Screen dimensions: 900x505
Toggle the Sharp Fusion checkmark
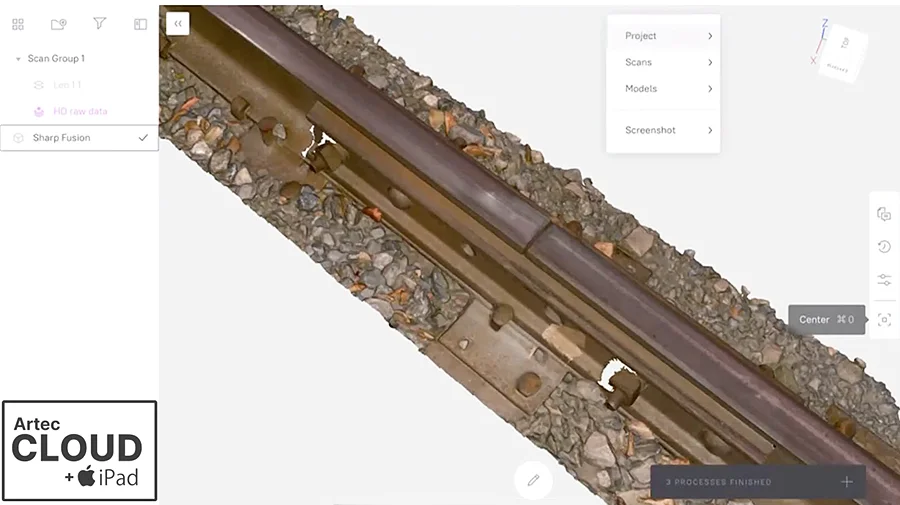(143, 138)
